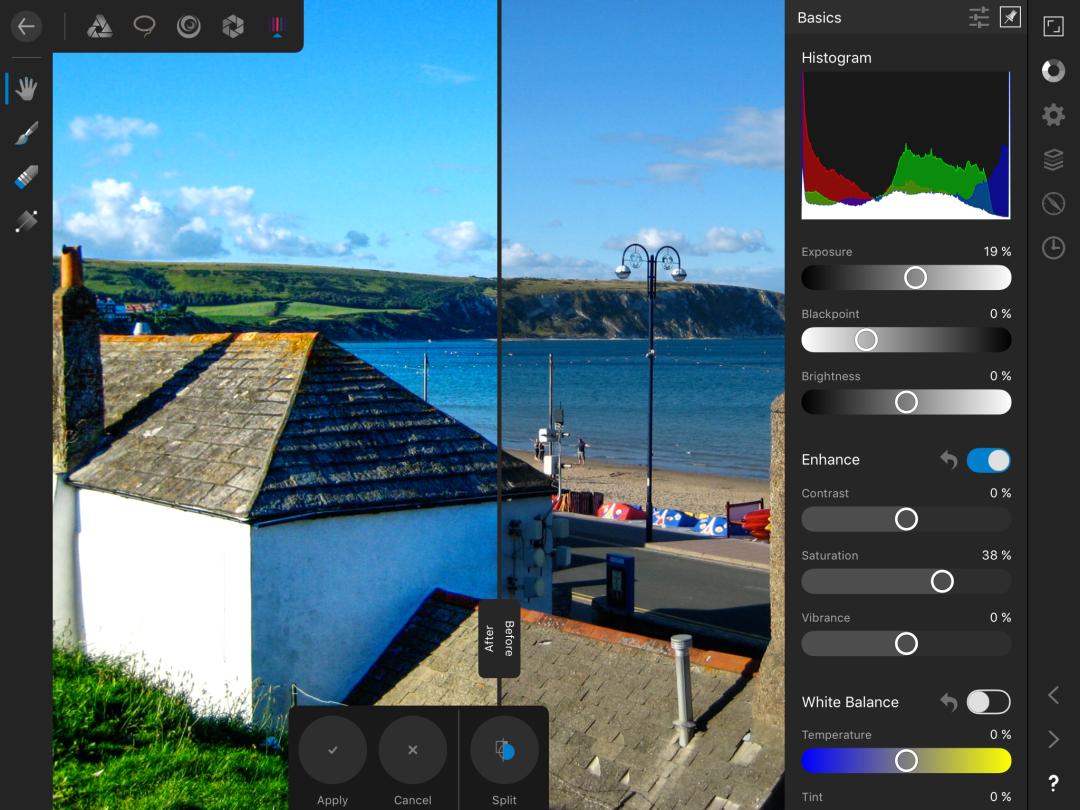Enable the White Balance toggle
The image size is (1080, 810).
pos(988,702)
